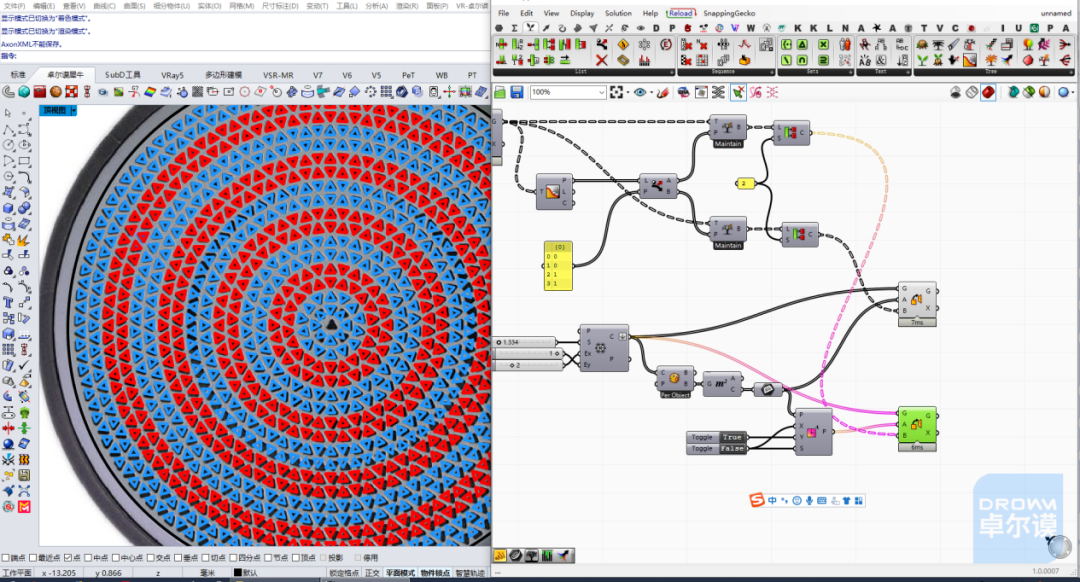This screenshot has width=1080, height=582.
Task: Click the Zoom Extents icon on canvas toolbar
Action: click(x=616, y=92)
